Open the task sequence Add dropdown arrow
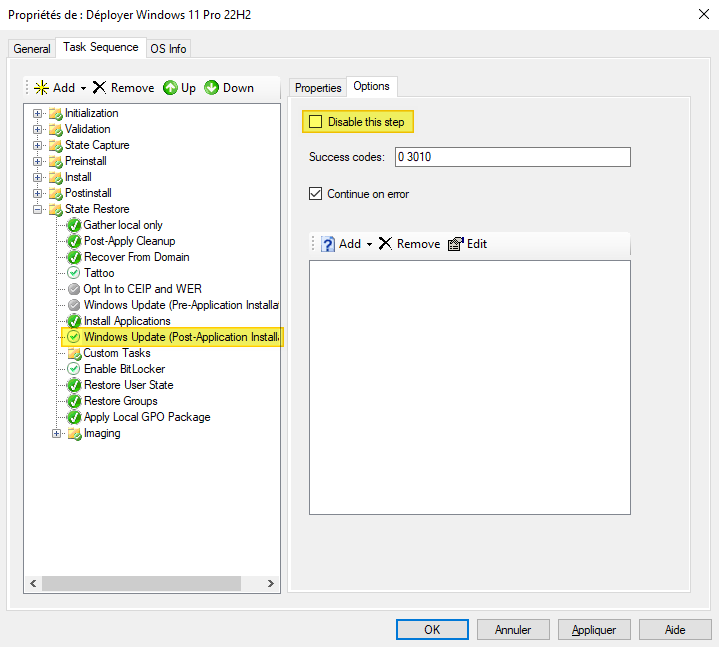Screen dimensions: 719x647 click(x=83, y=88)
